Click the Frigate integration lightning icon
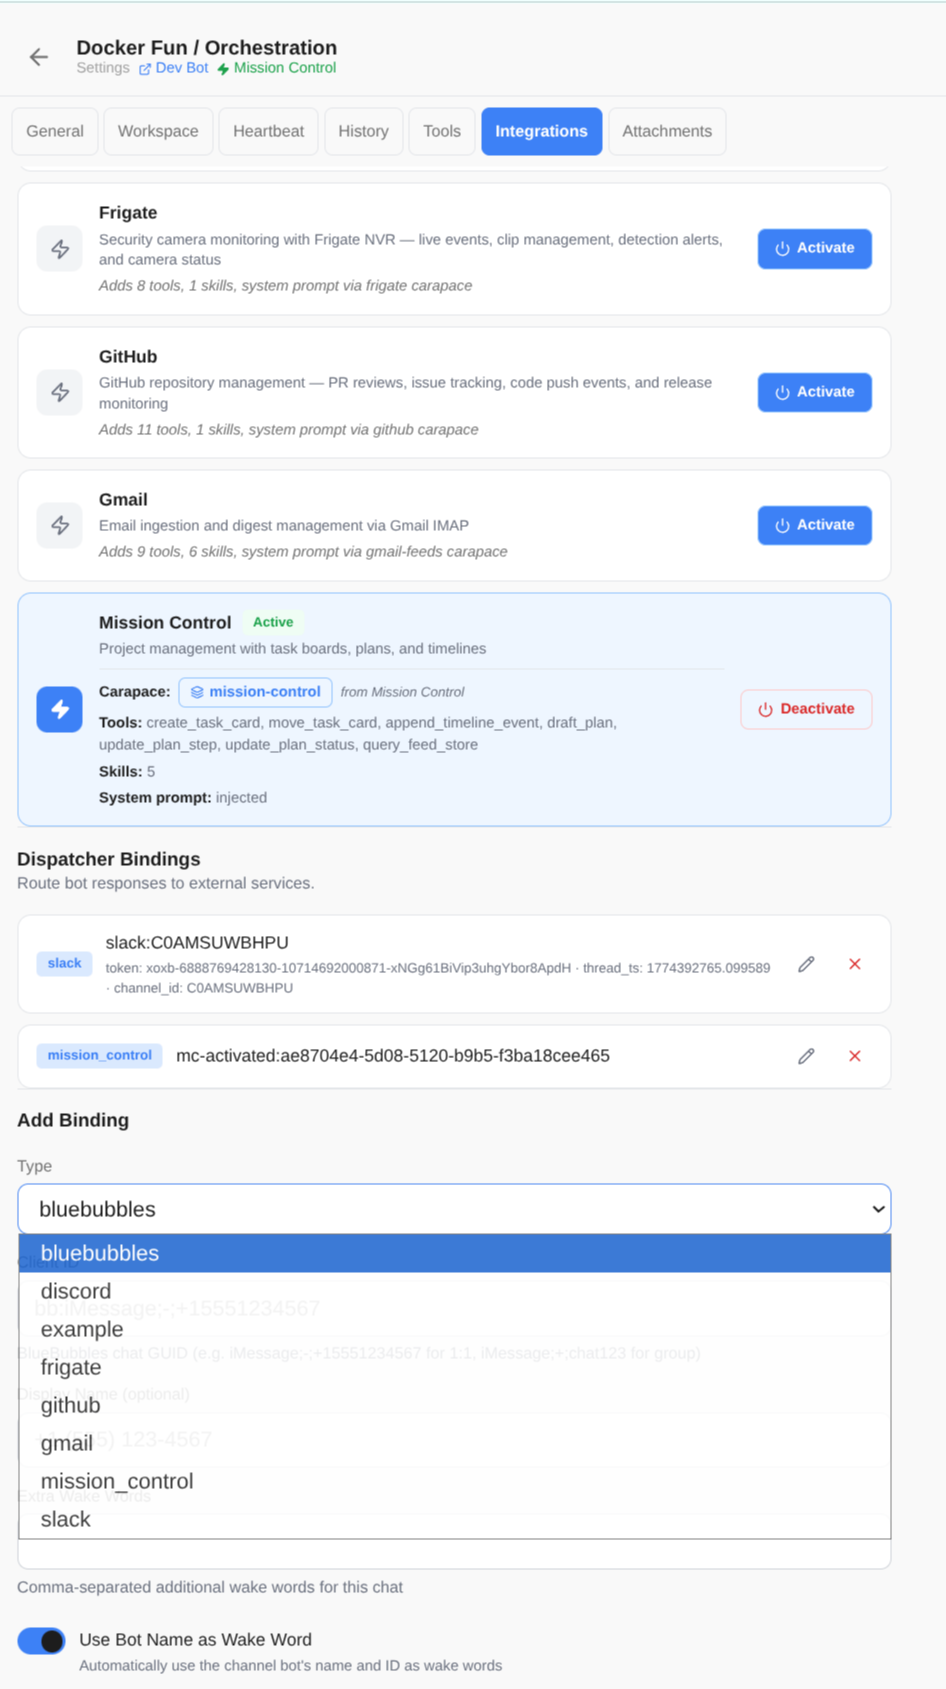 pos(59,248)
